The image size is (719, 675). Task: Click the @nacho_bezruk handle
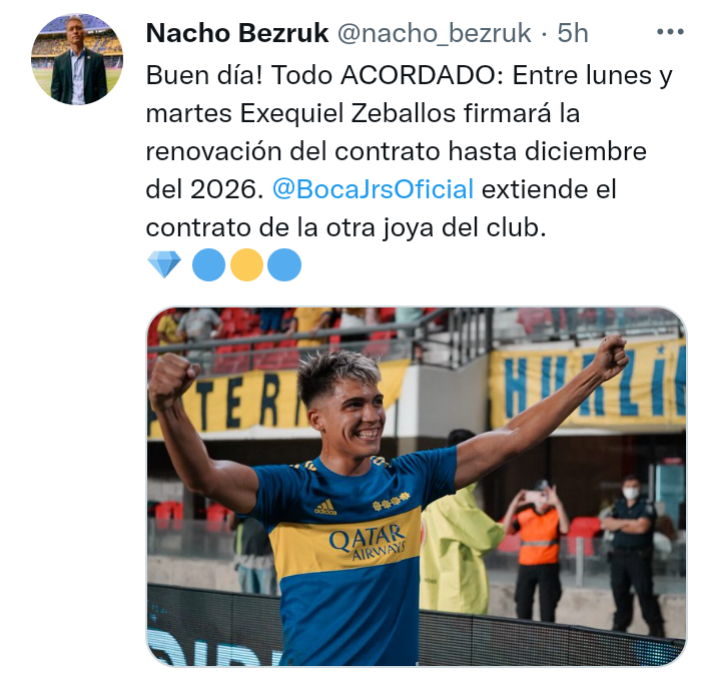click(434, 33)
